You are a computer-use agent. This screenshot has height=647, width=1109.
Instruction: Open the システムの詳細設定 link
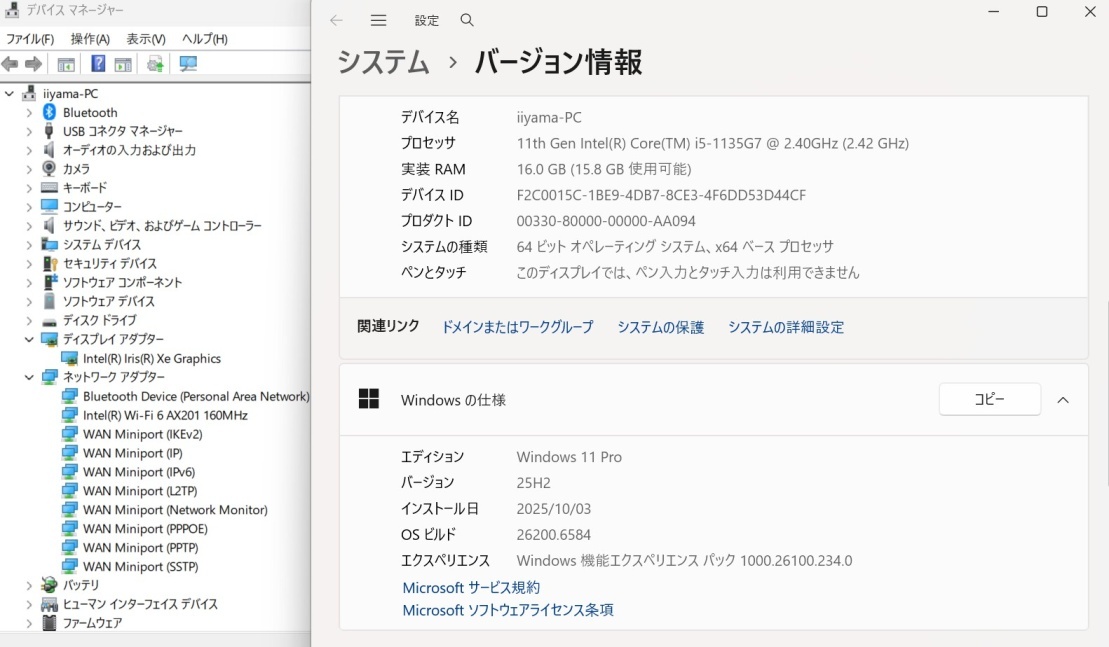coord(785,327)
